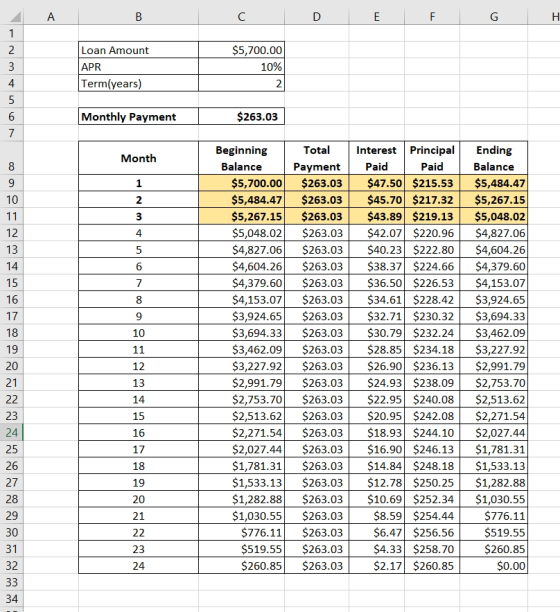
Task: Select column C header
Action: (x=241, y=17)
